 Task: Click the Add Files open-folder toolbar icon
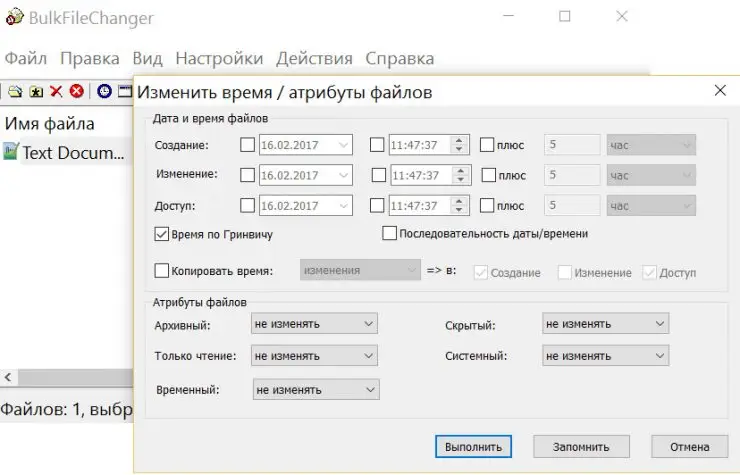pyautogui.click(x=15, y=91)
